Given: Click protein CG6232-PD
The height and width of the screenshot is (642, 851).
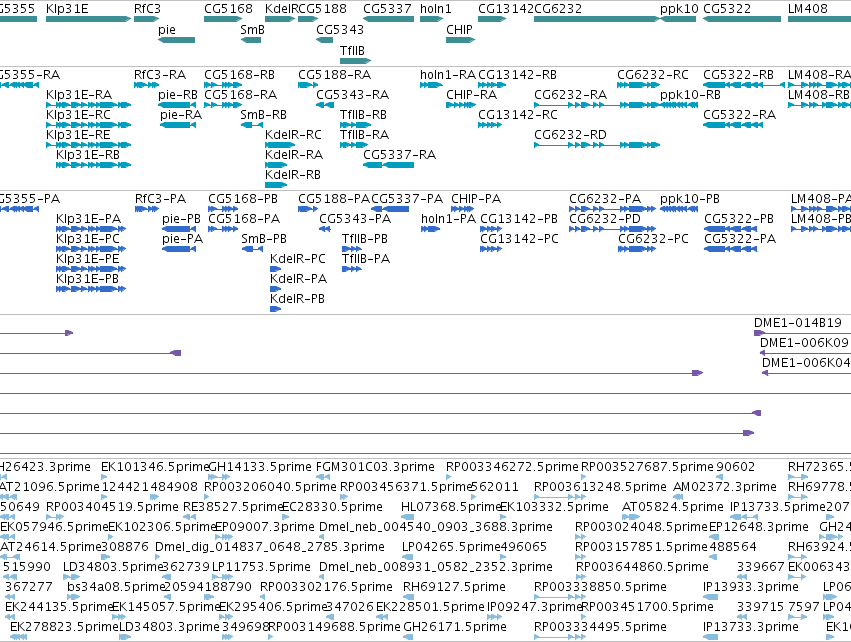Looking at the screenshot, I should coord(612,229).
